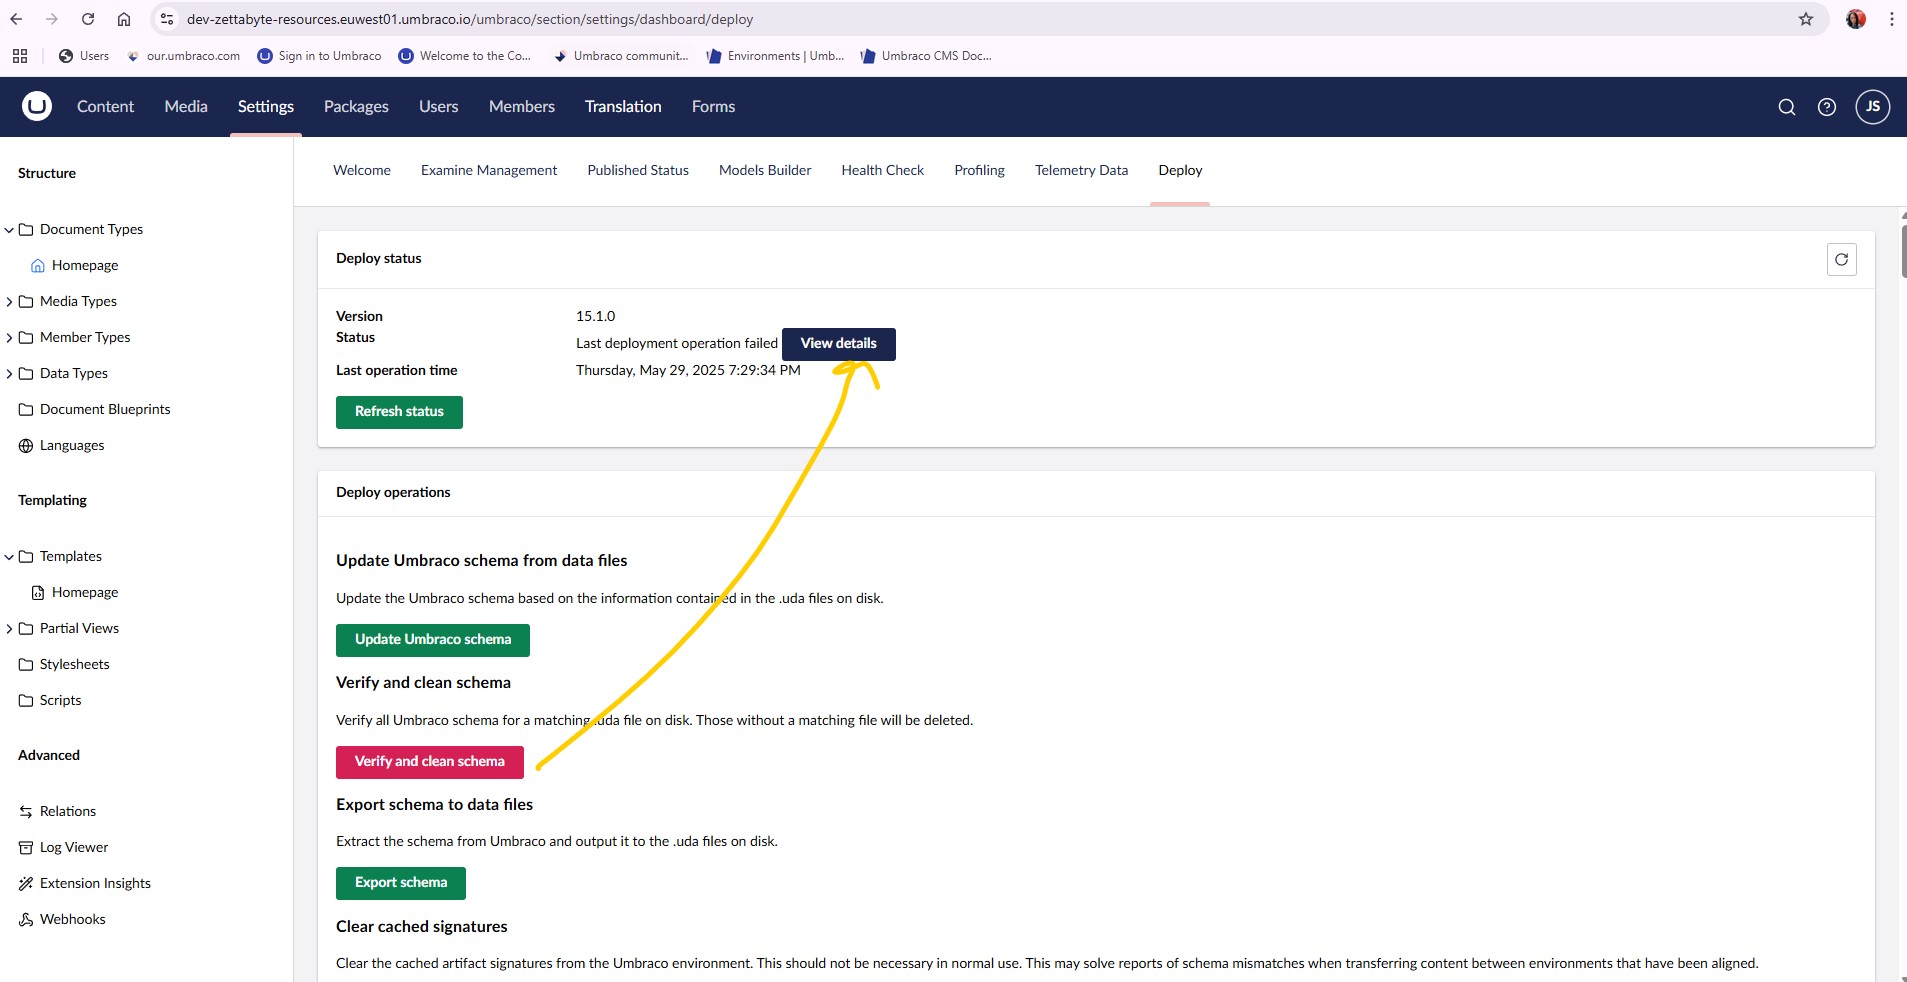The height and width of the screenshot is (982, 1907).
Task: Open the browser apps grid icon
Action: click(20, 56)
